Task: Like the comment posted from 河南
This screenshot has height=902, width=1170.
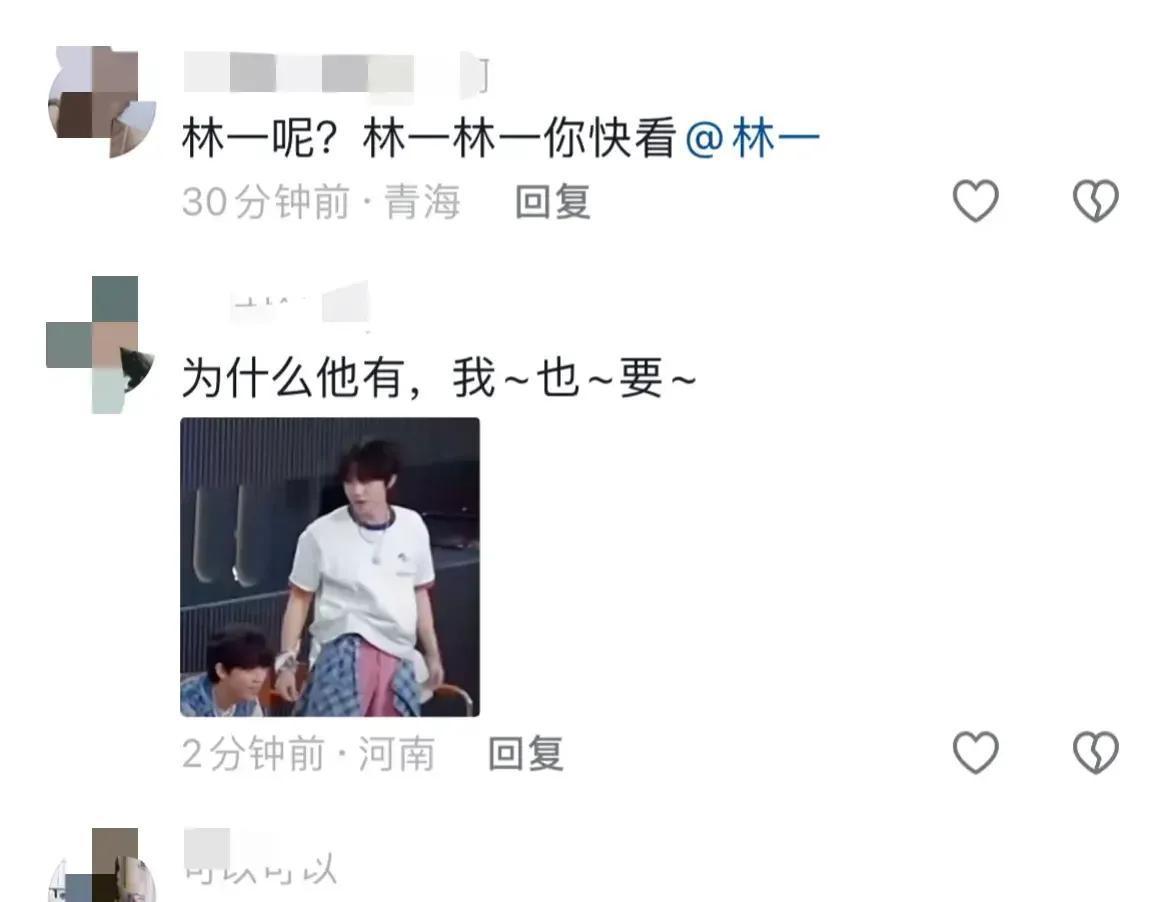Action: pyautogui.click(x=975, y=752)
